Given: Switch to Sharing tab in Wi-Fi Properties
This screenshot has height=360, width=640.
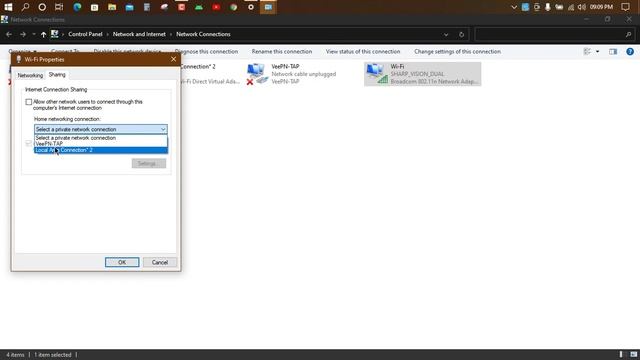Looking at the screenshot, I should point(57,75).
